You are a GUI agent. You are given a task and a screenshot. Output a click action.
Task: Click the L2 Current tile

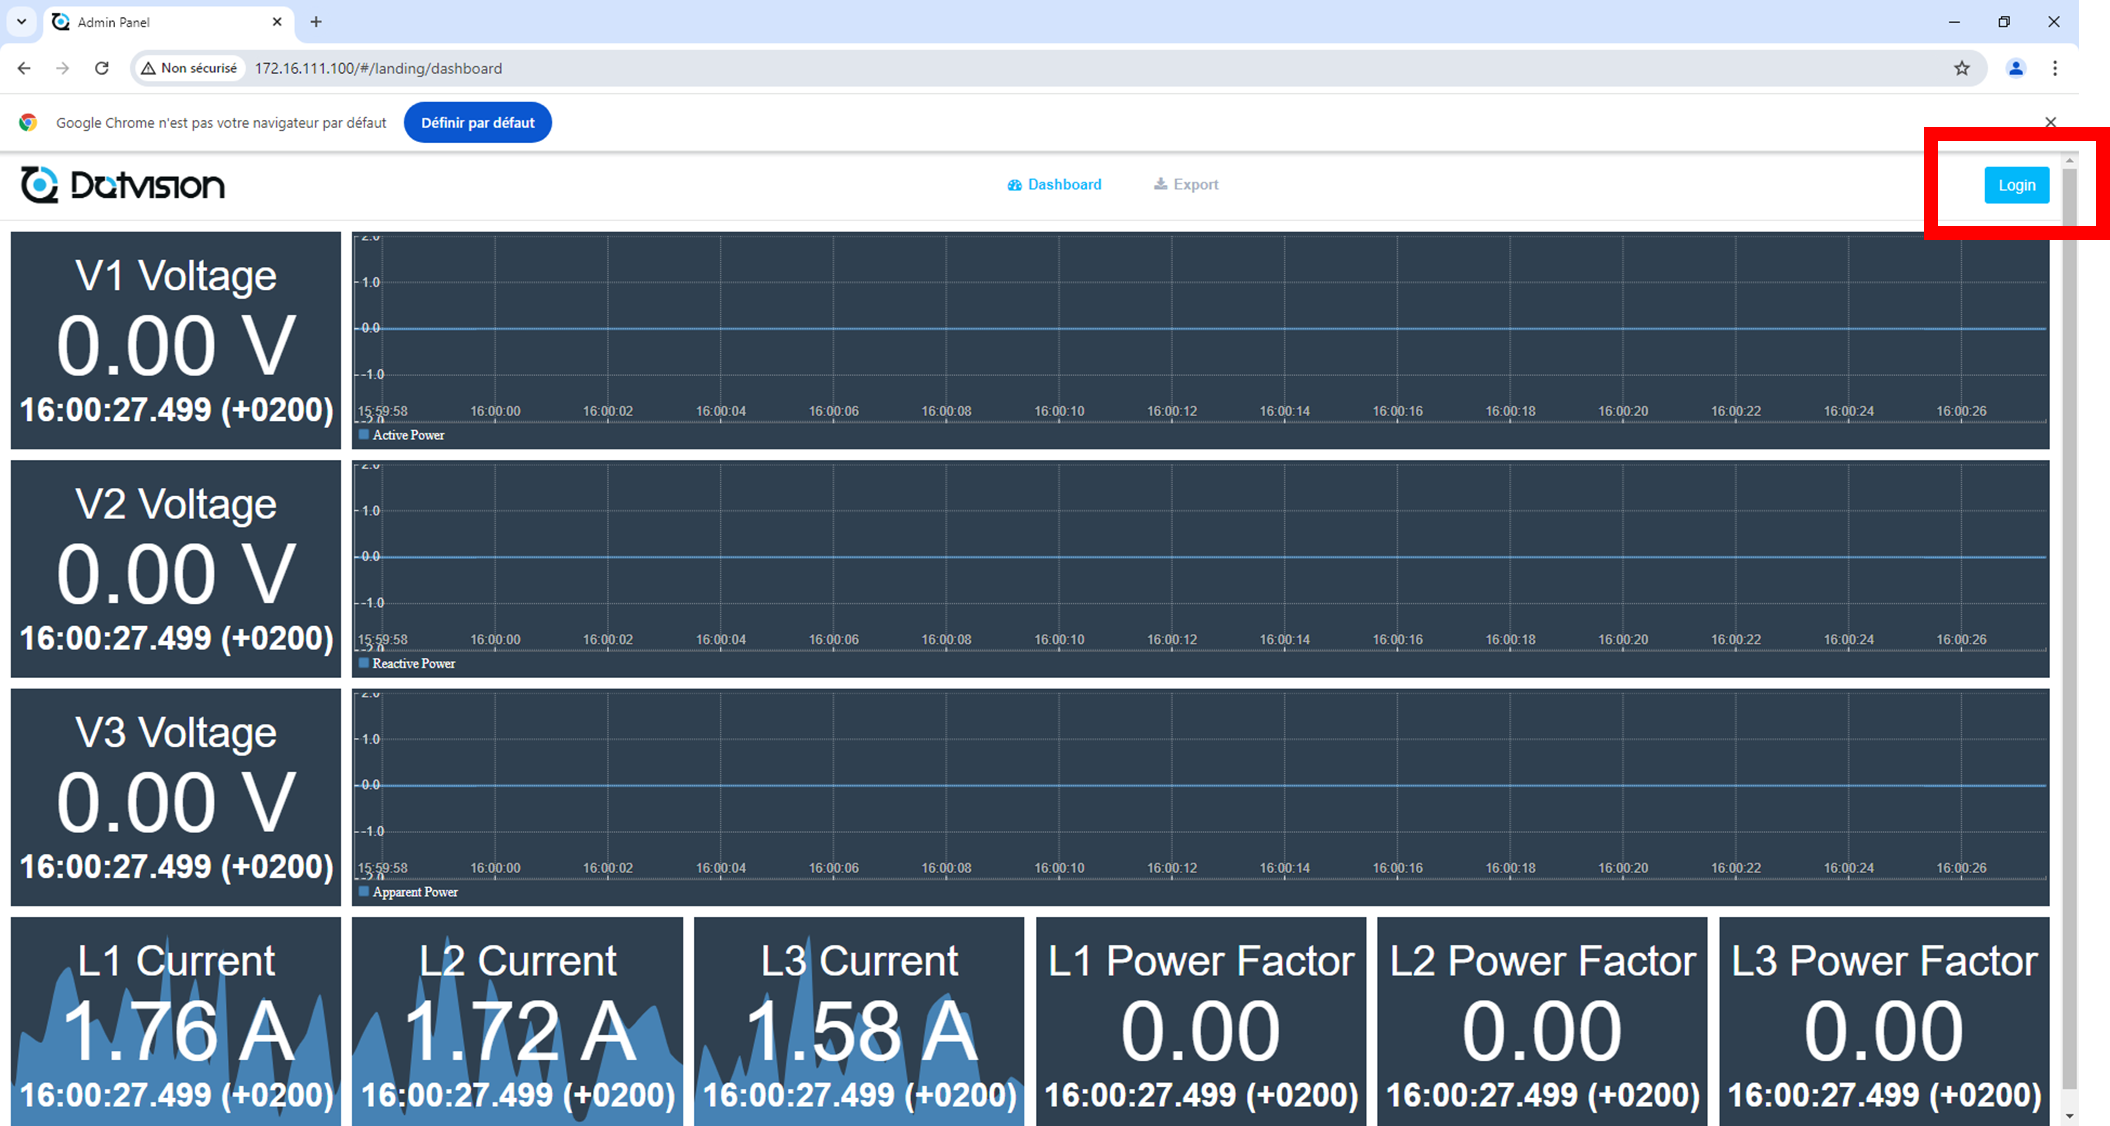517,1021
